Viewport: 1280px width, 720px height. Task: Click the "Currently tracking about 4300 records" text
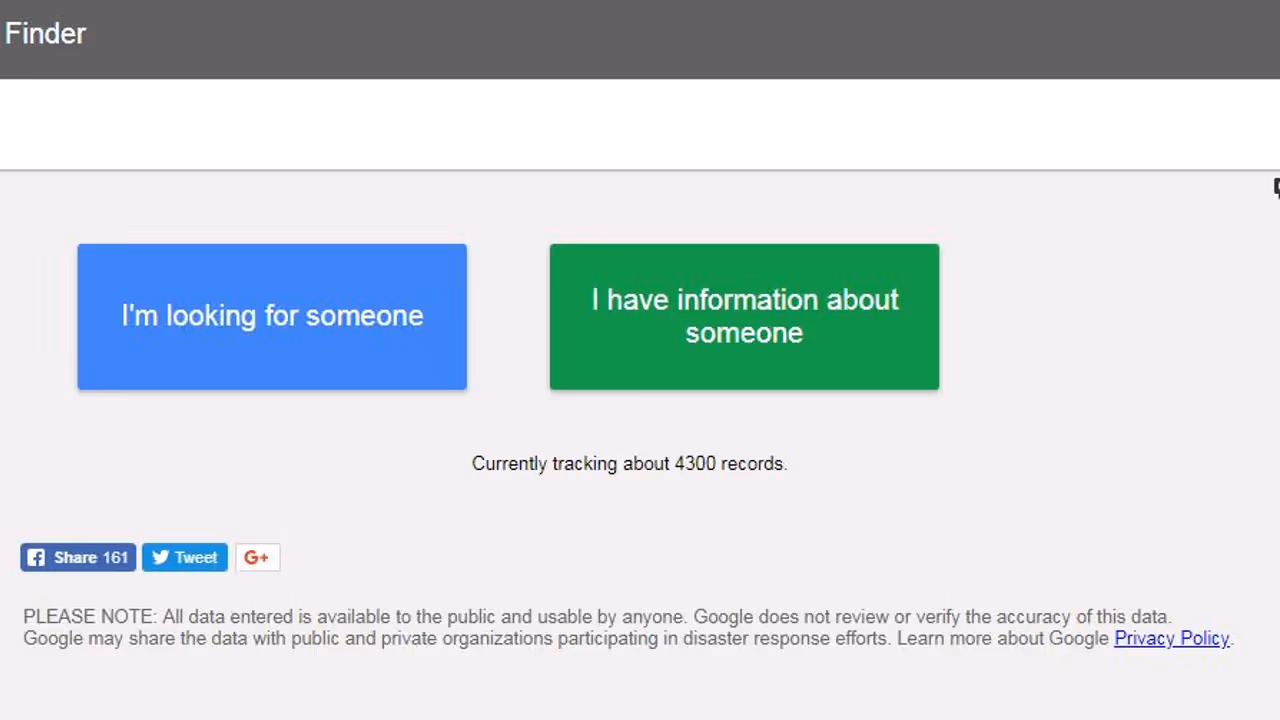point(629,463)
